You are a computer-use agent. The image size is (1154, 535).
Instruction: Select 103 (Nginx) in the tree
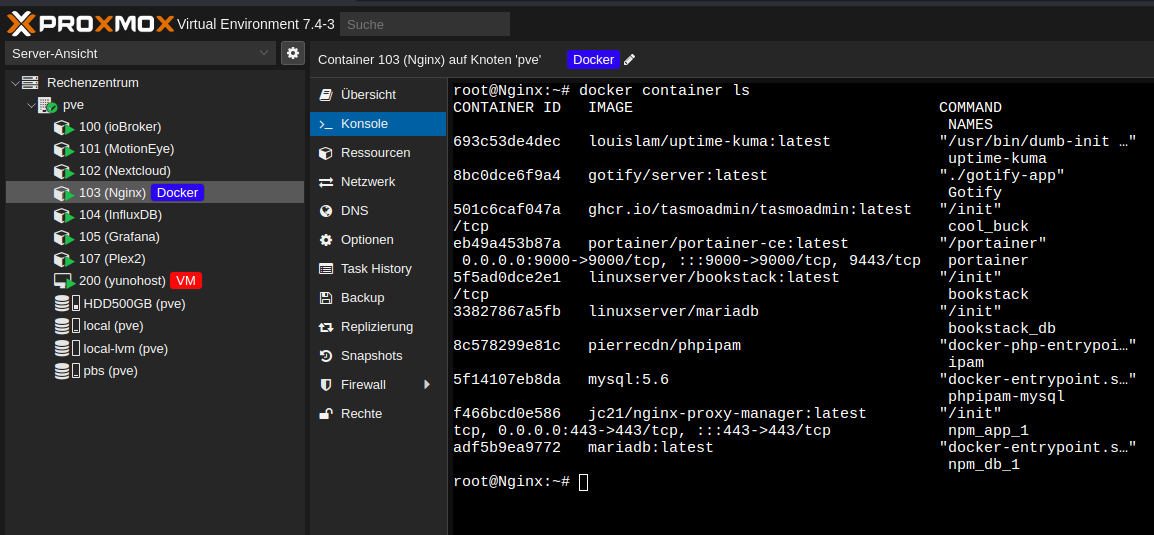pos(155,193)
